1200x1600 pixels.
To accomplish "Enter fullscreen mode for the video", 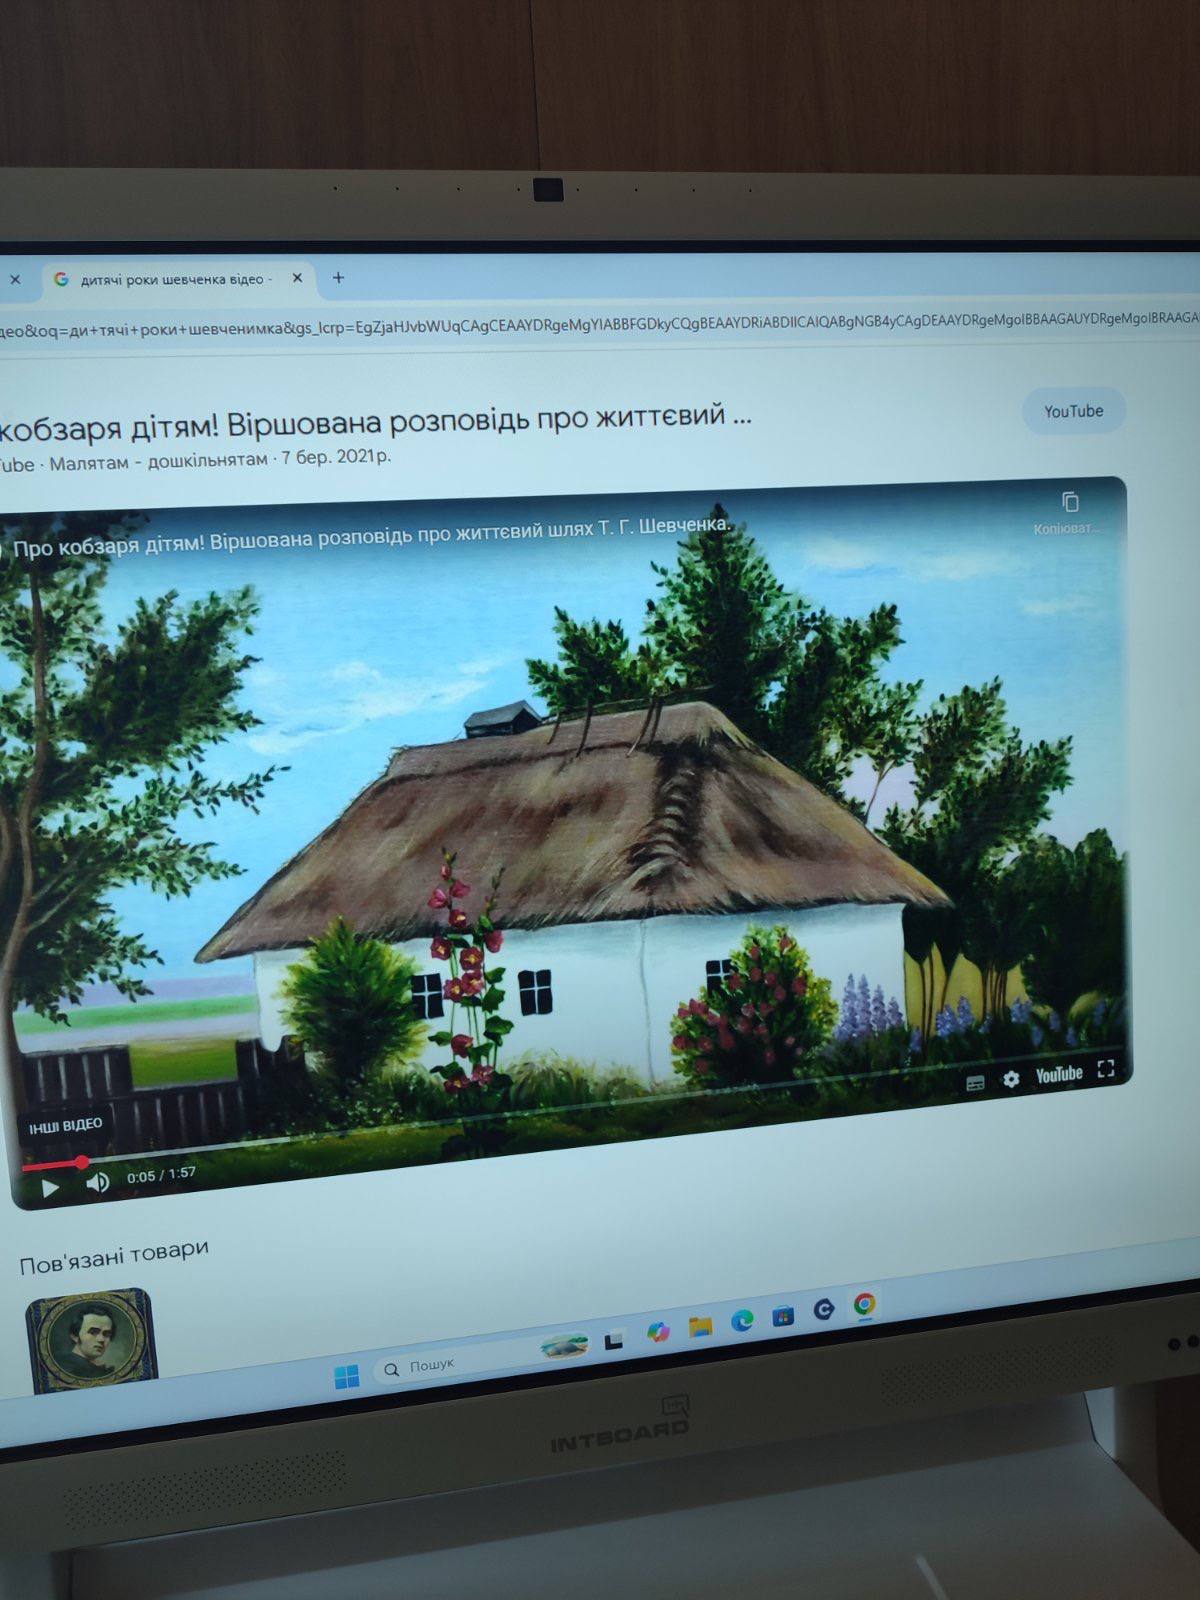I will coord(1105,1069).
